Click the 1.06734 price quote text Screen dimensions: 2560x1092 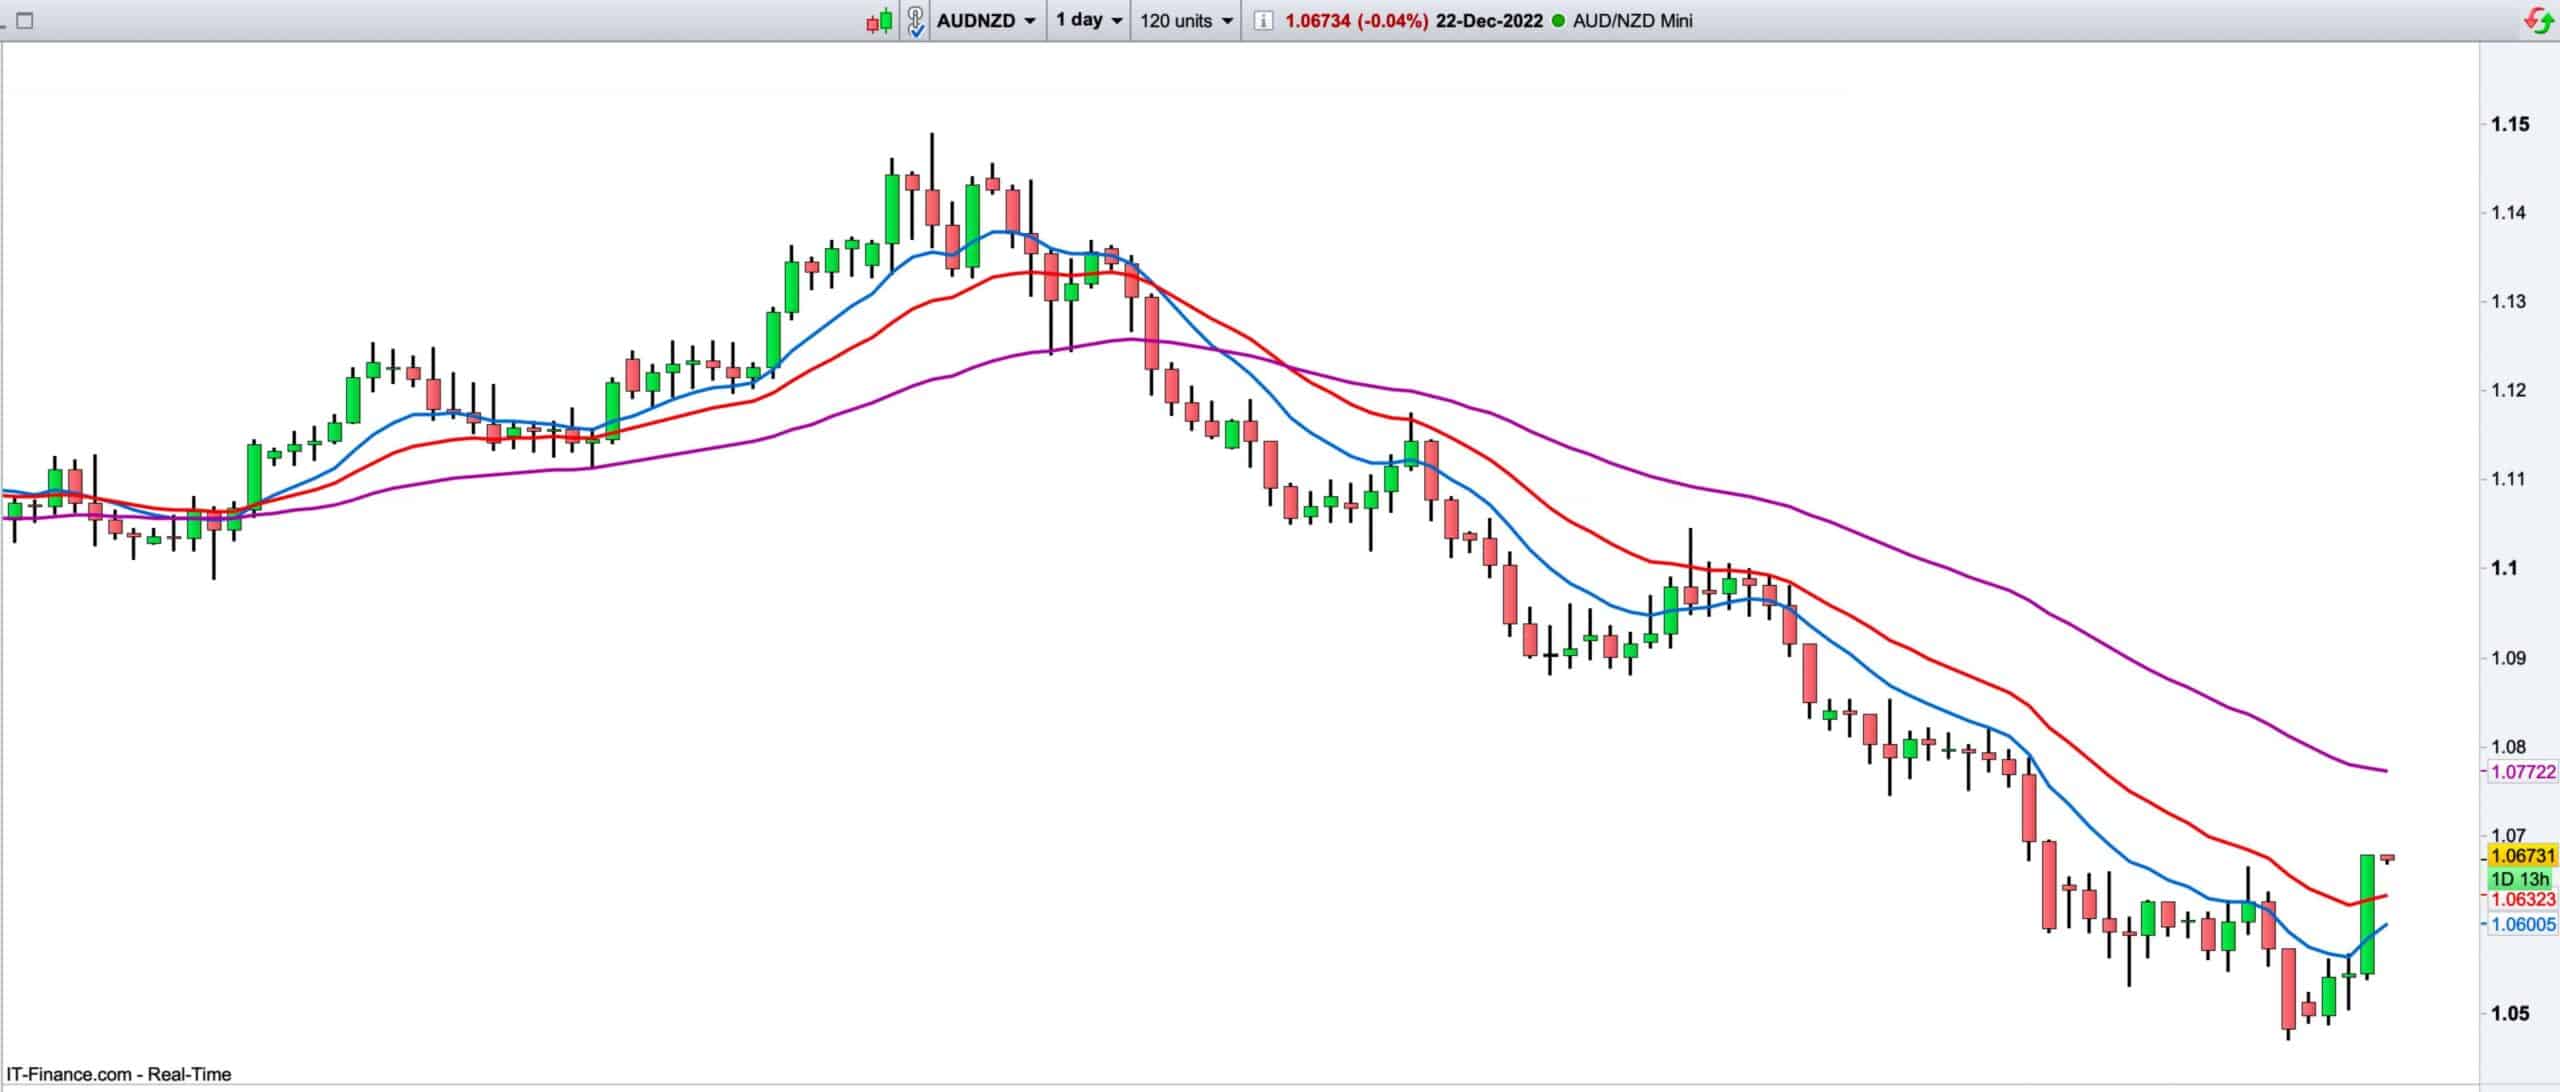point(1318,21)
